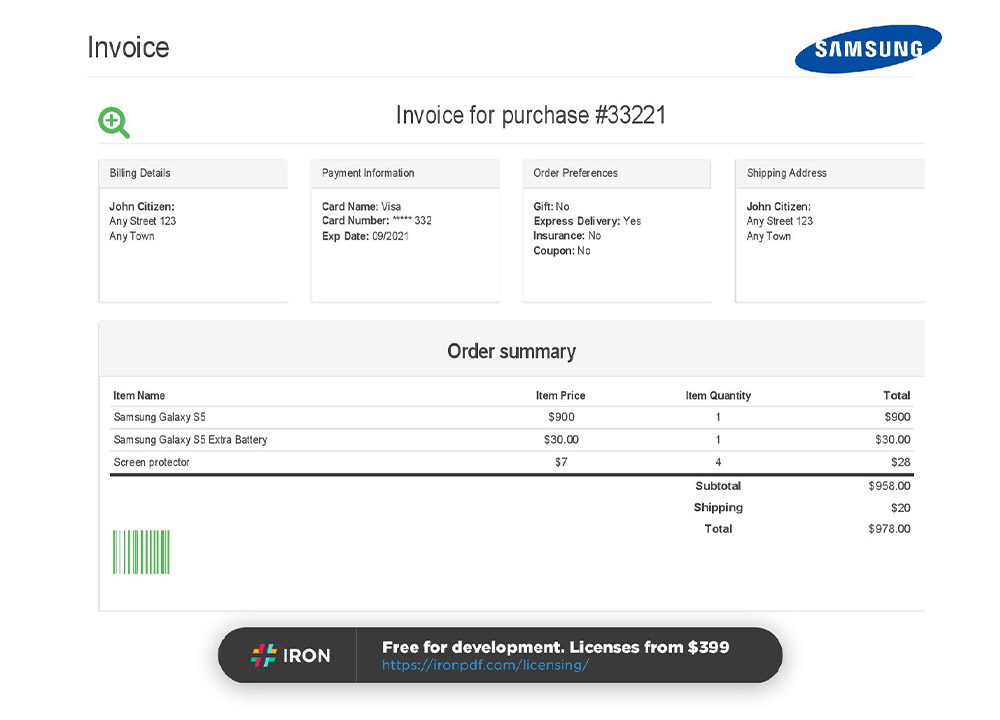The height and width of the screenshot is (720, 1000).
Task: Click the Invoice page title
Action: click(x=128, y=46)
